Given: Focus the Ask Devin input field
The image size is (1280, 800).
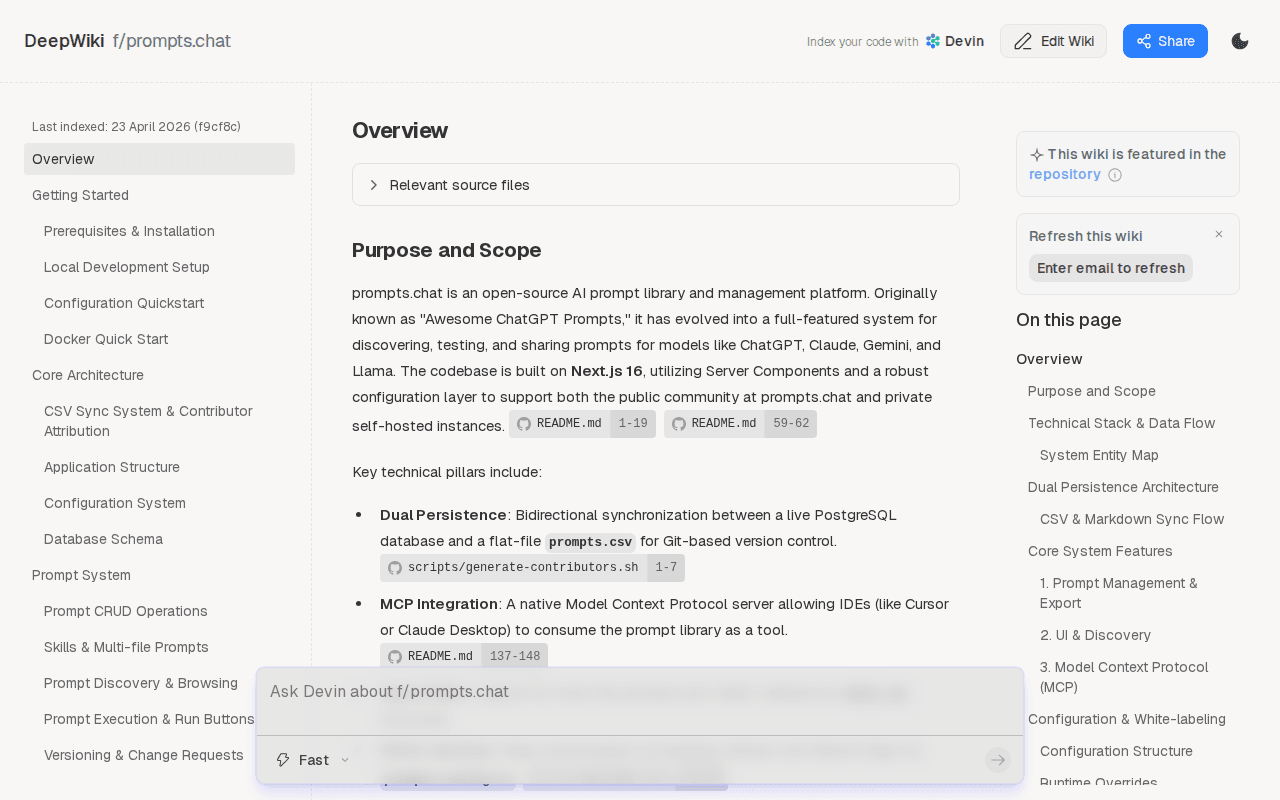Looking at the screenshot, I should pyautogui.click(x=640, y=692).
